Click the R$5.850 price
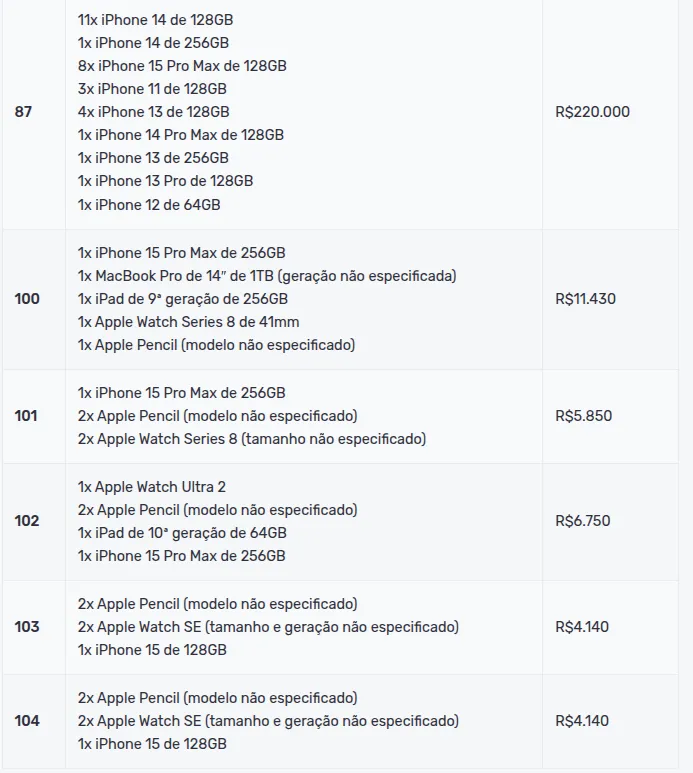Image resolution: width=693 pixels, height=773 pixels. (583, 416)
